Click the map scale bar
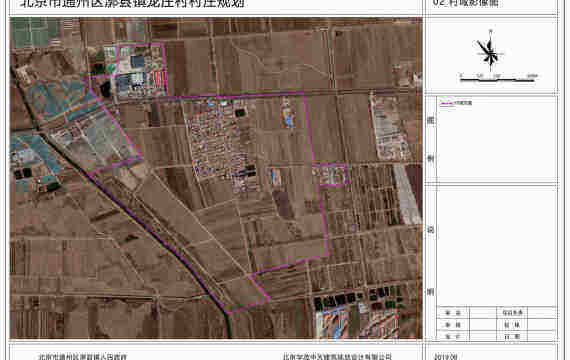 point(497,78)
